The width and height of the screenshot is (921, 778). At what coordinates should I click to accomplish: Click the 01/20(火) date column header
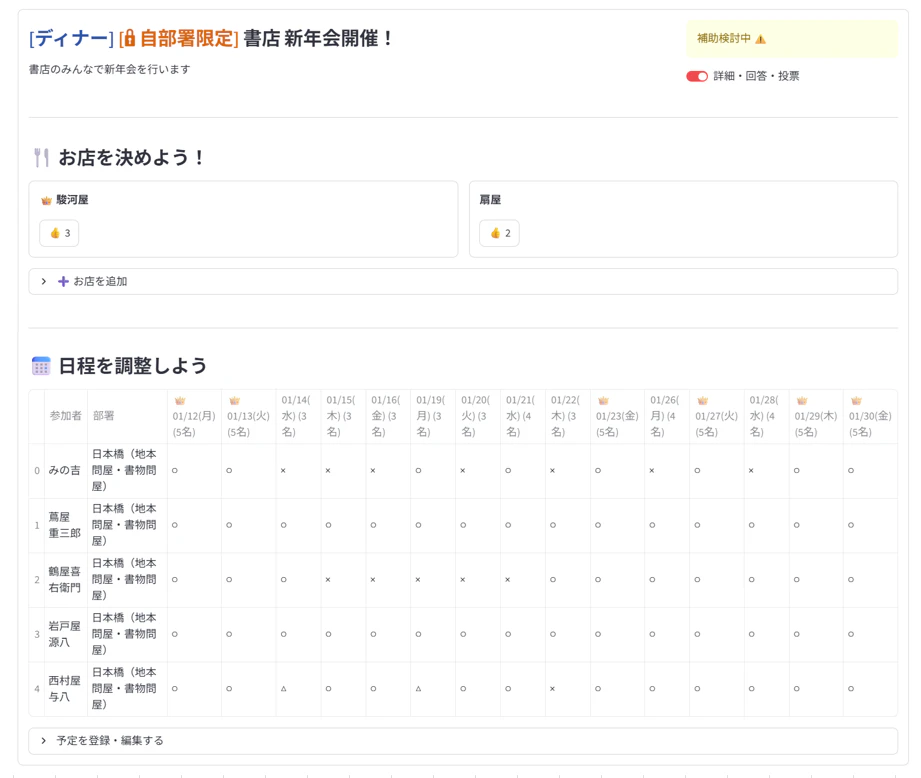476,416
